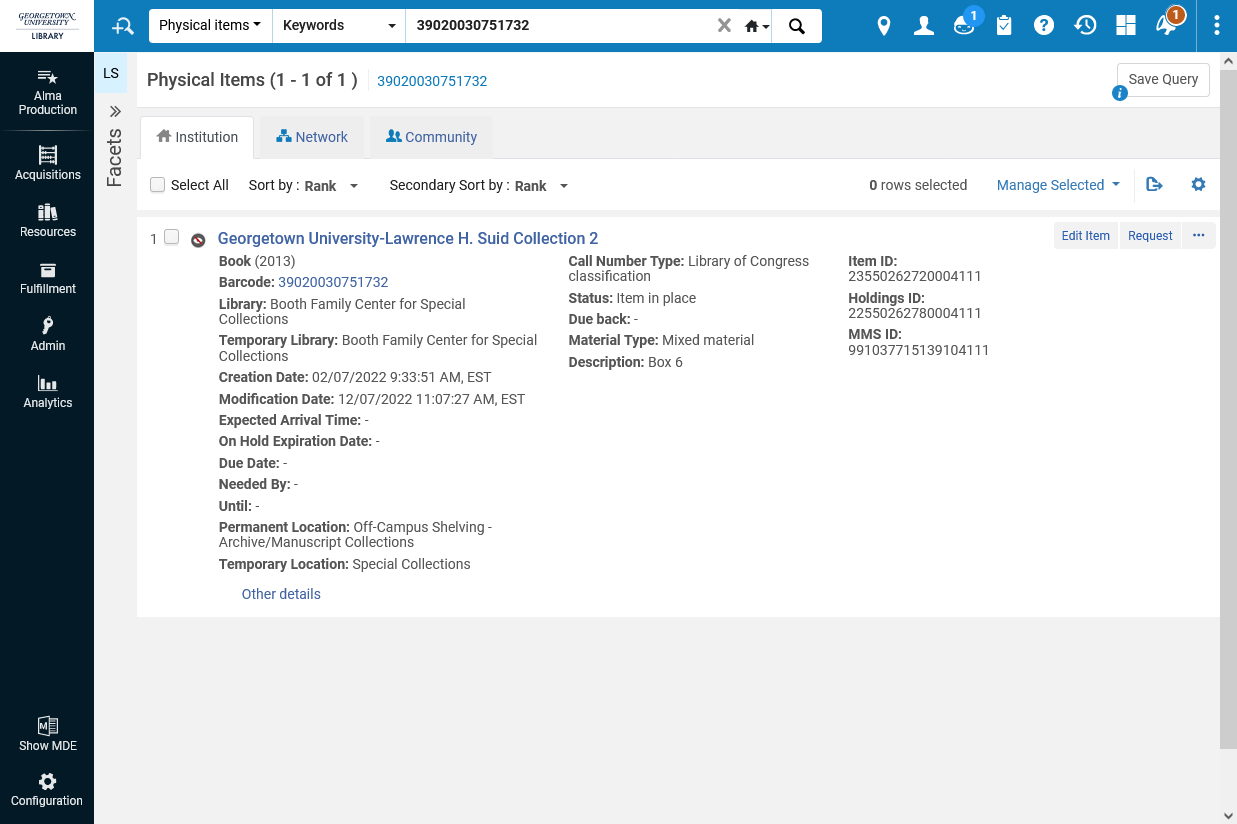Open Georgetown University-Lawrence H. Suid Collection 2 title
This screenshot has height=824, width=1237.
(408, 238)
